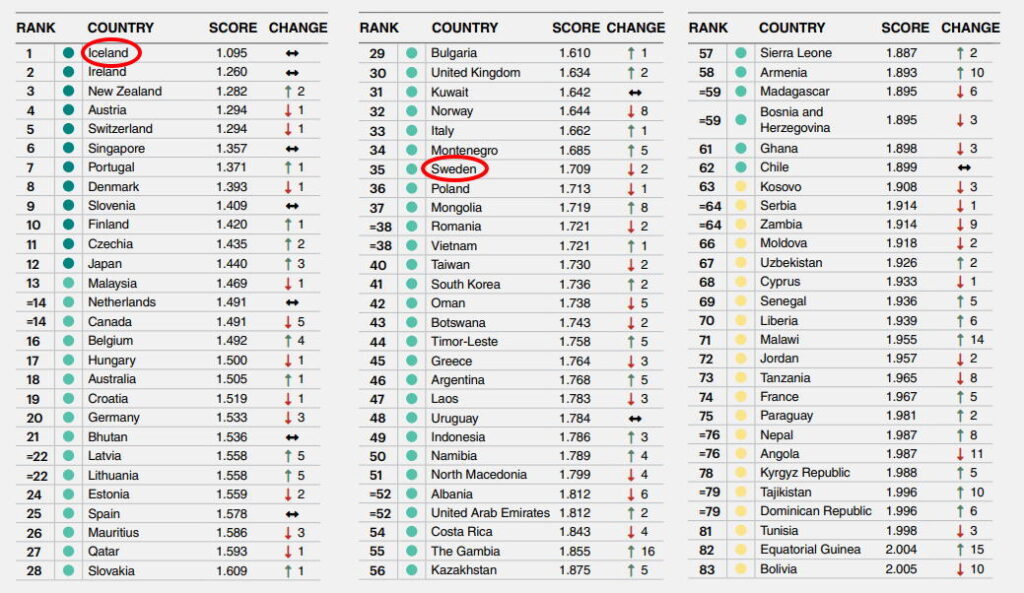Click the up arrow in Equatorial Guinea's row
Screen dimensions: 1024x593
click(x=959, y=550)
